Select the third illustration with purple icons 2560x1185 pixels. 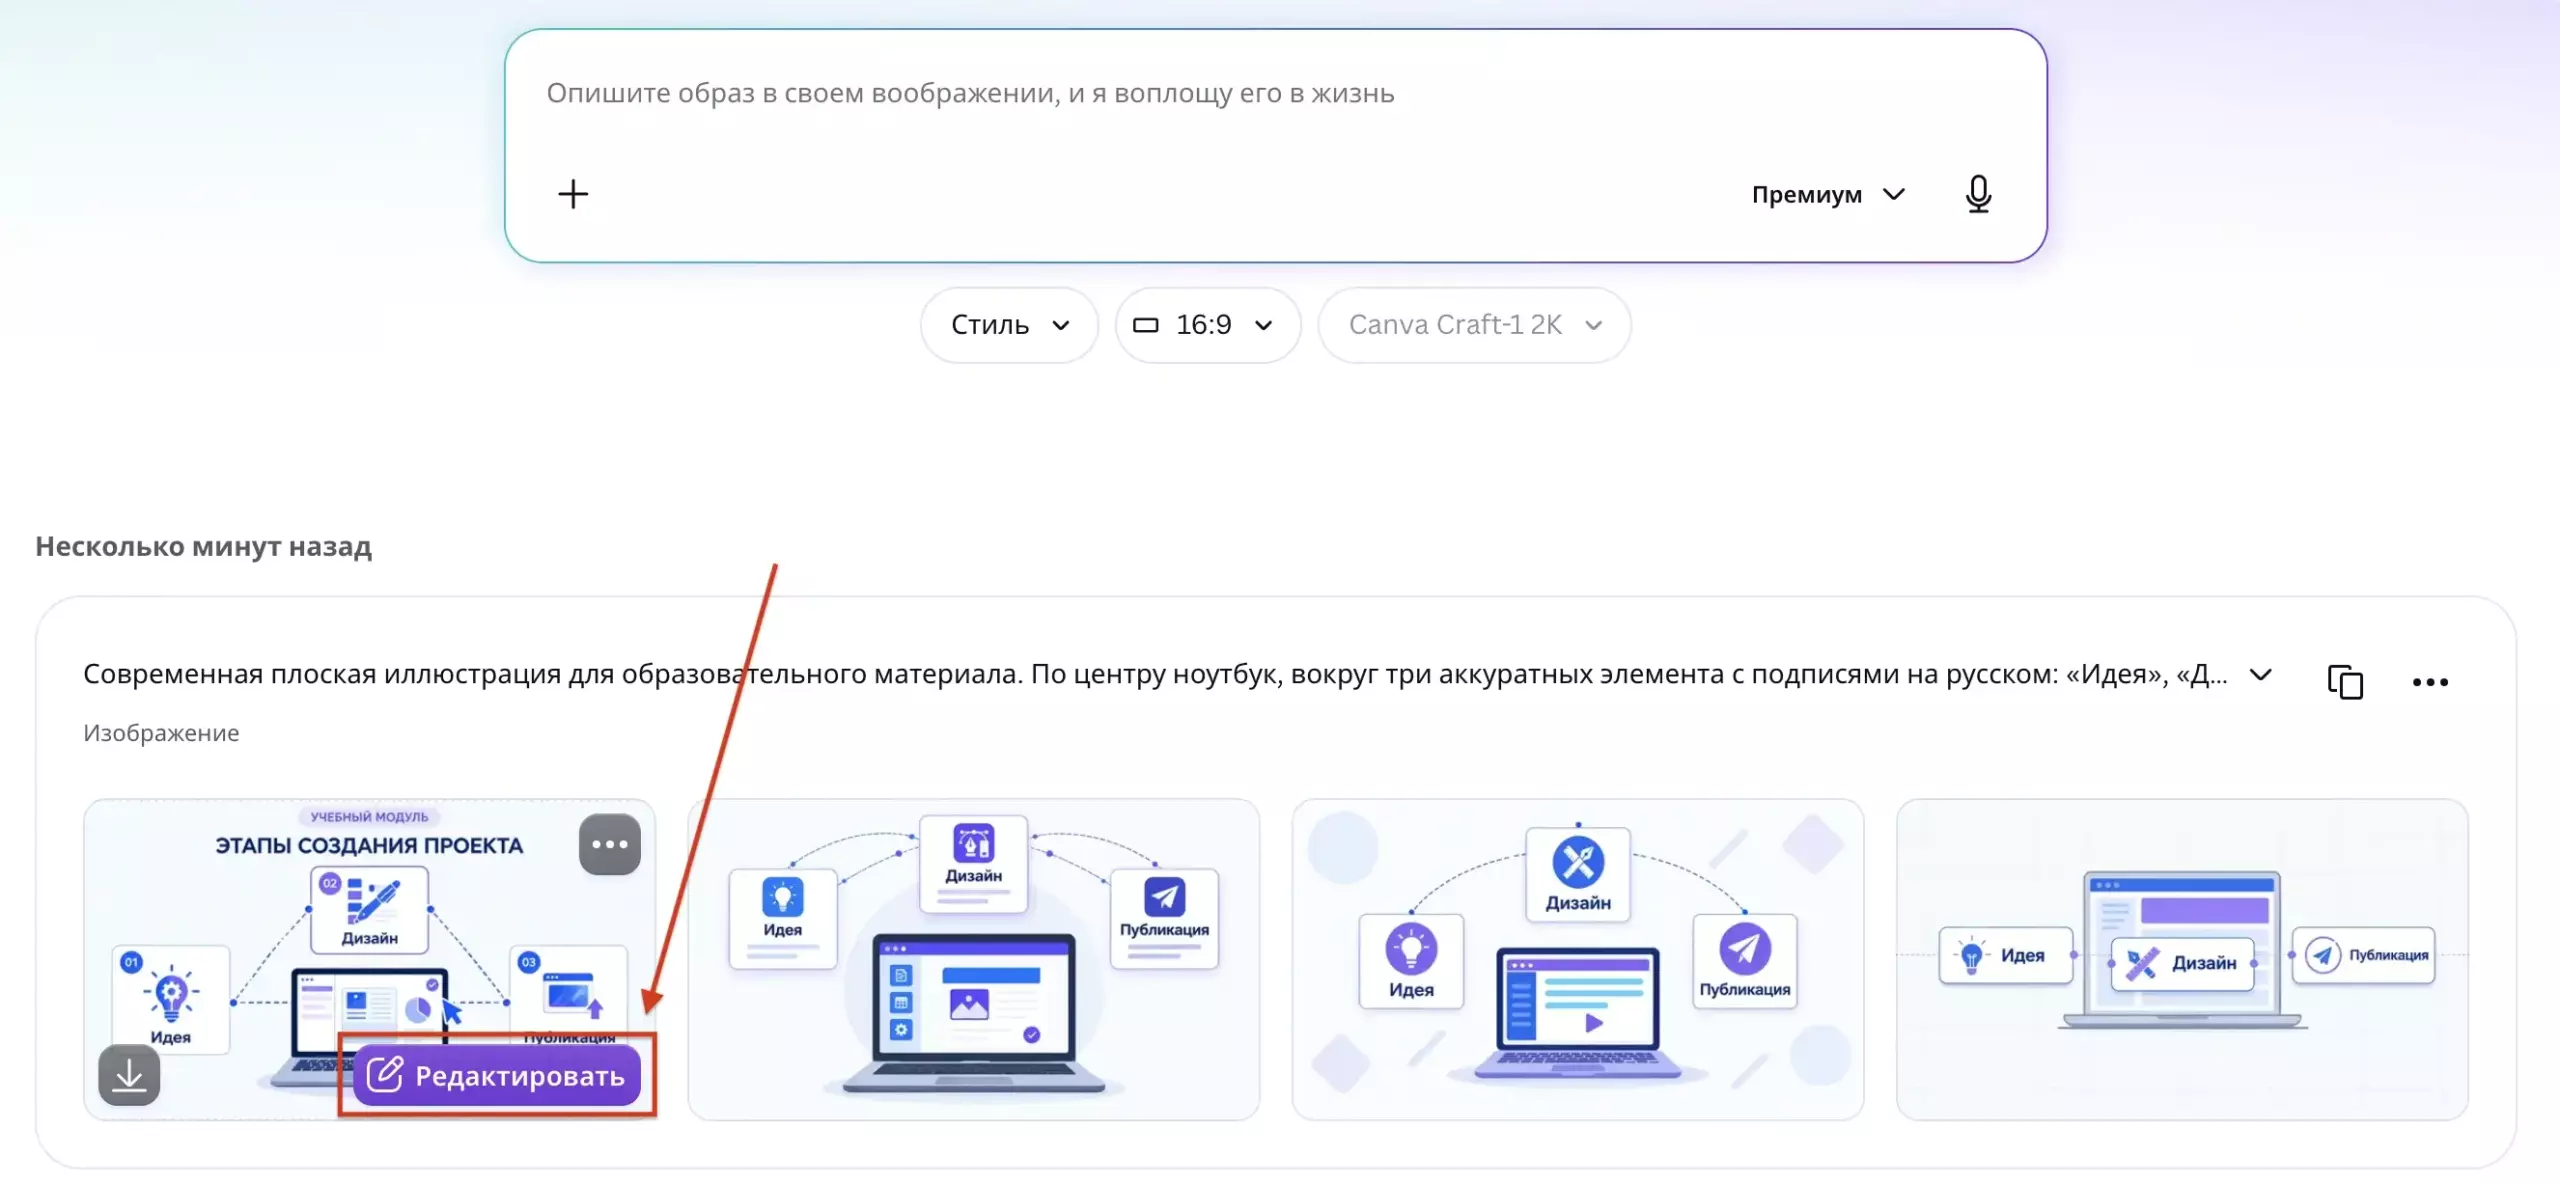[x=1577, y=960]
